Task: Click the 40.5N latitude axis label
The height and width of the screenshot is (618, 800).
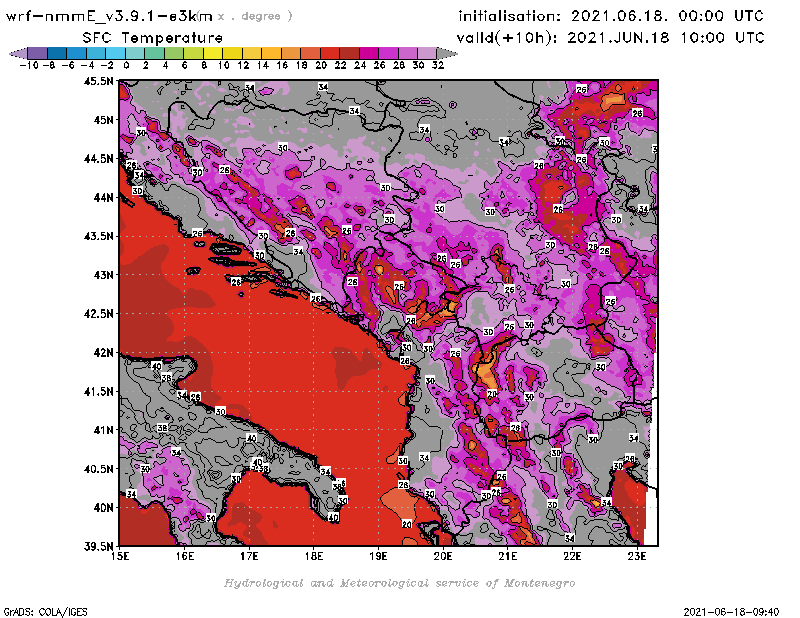Action: (98, 469)
